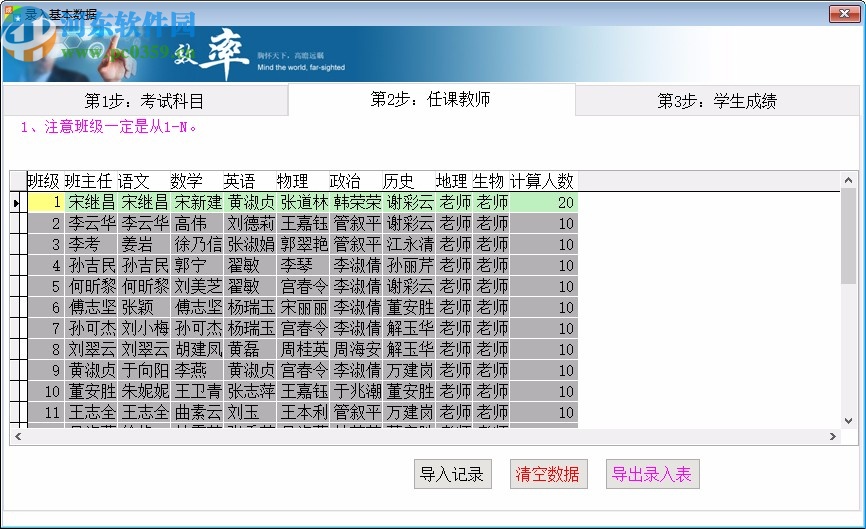
Task: Click the horizontal scrollbar left arrow
Action: coord(18,437)
